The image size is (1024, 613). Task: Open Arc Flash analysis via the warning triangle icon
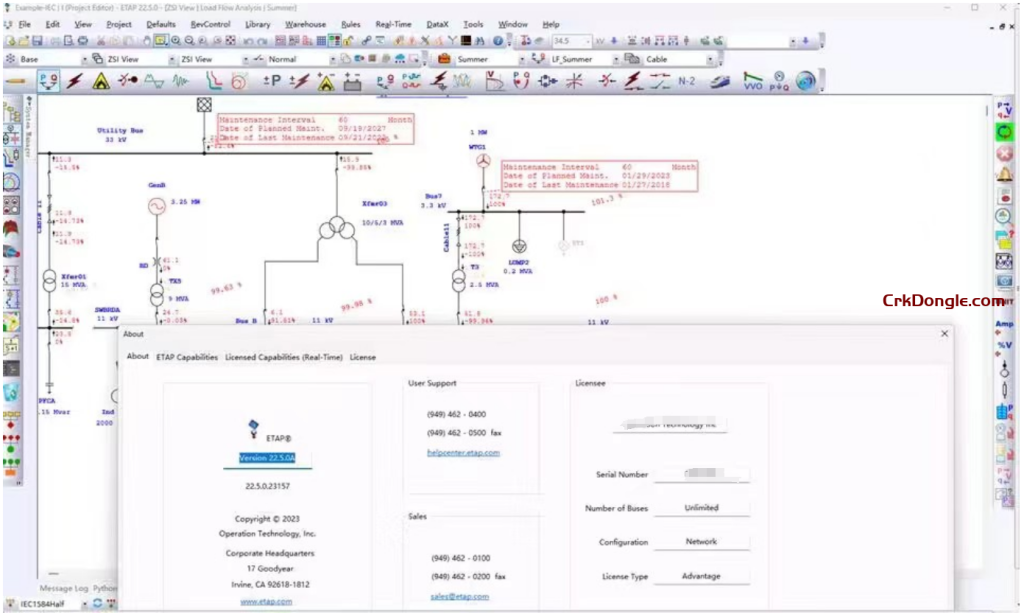coord(99,81)
